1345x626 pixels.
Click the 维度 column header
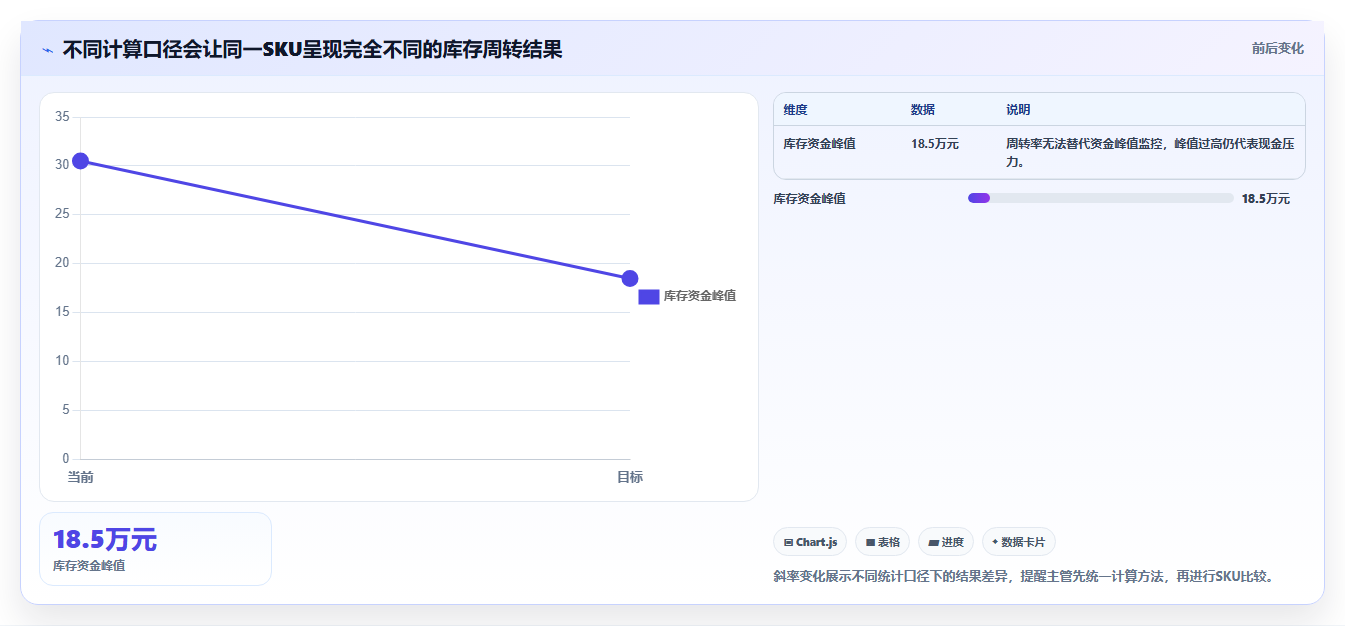[796, 110]
